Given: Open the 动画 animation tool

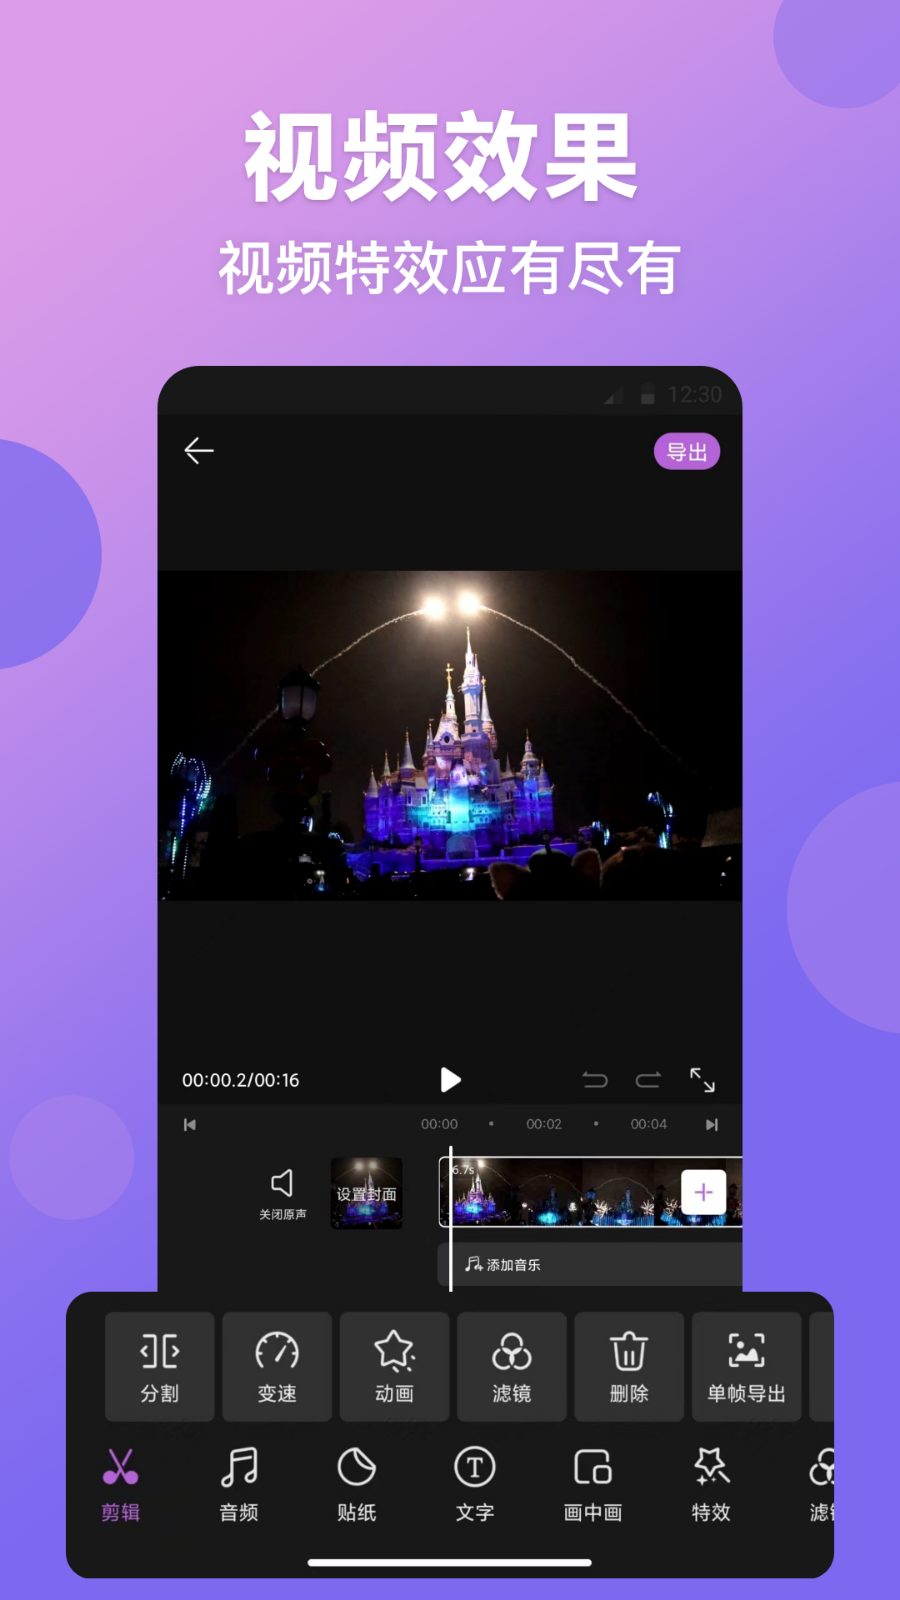Looking at the screenshot, I should [394, 1367].
